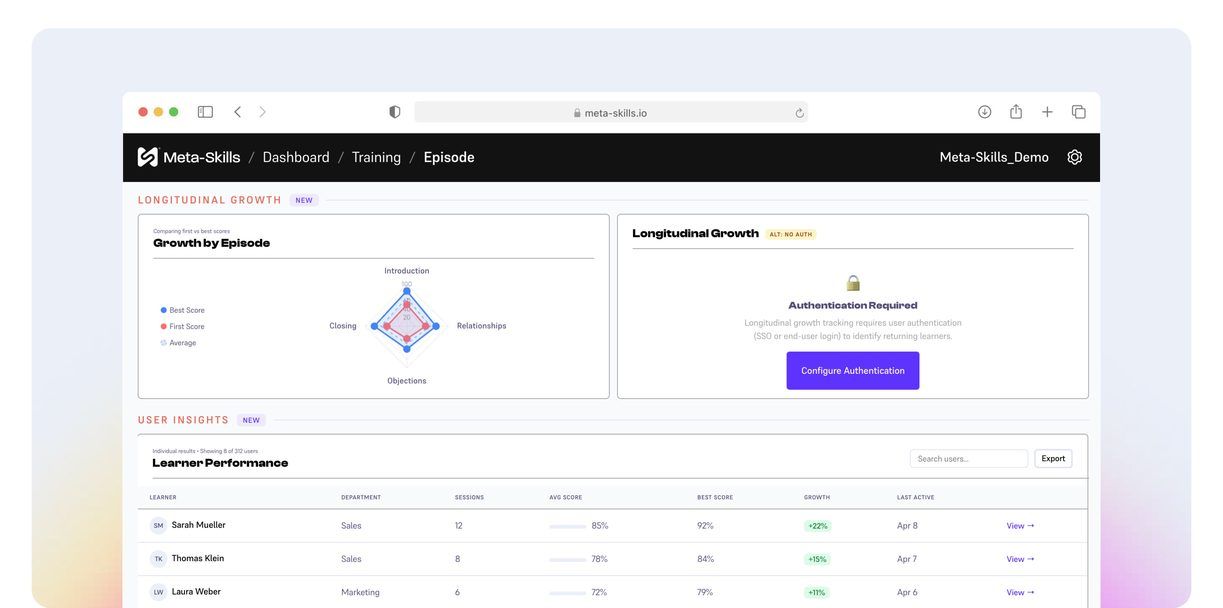Sort by the Last Active column header

[x=917, y=497]
